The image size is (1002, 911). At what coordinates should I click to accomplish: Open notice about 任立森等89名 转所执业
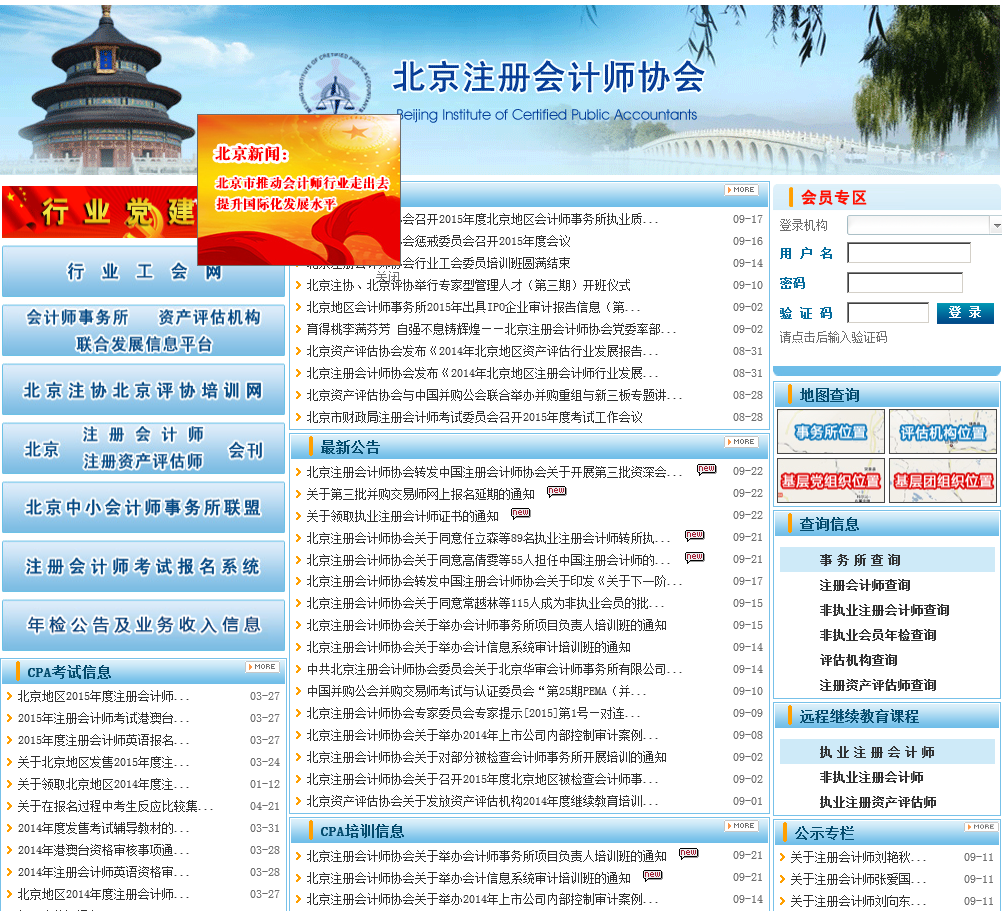pyautogui.click(x=488, y=538)
